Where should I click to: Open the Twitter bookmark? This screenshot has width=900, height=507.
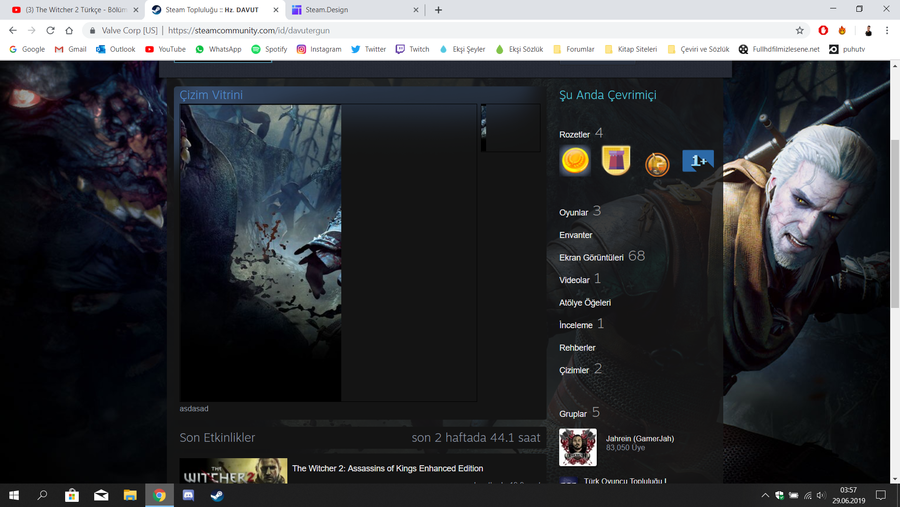pos(368,49)
